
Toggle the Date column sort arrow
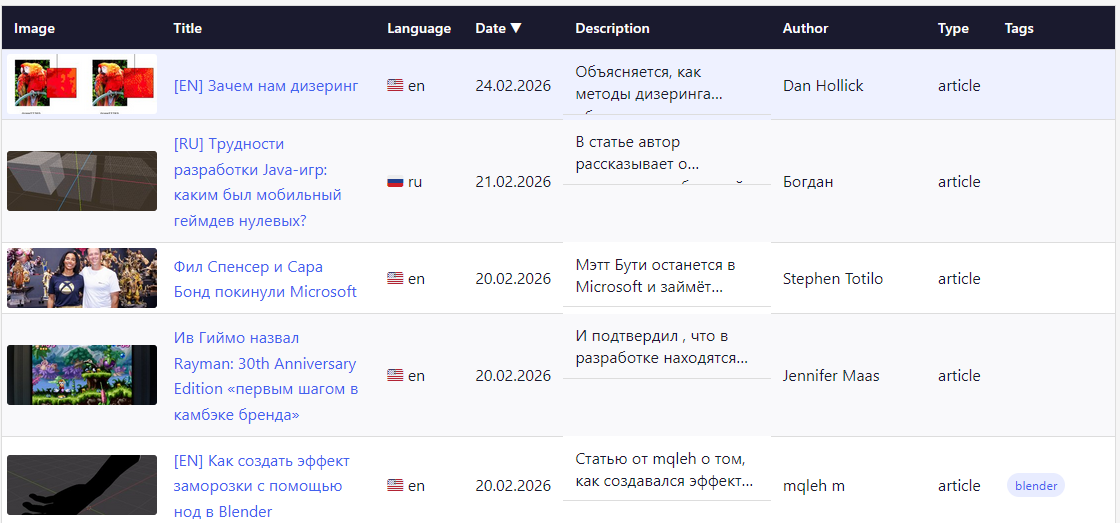coord(516,28)
